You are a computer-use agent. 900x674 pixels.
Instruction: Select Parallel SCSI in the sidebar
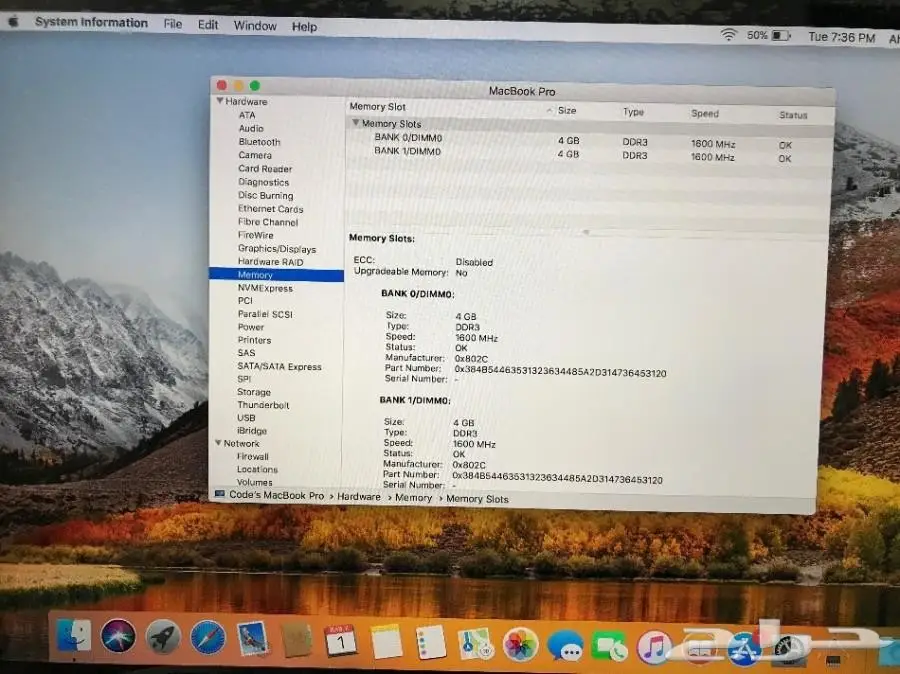pyautogui.click(x=265, y=314)
